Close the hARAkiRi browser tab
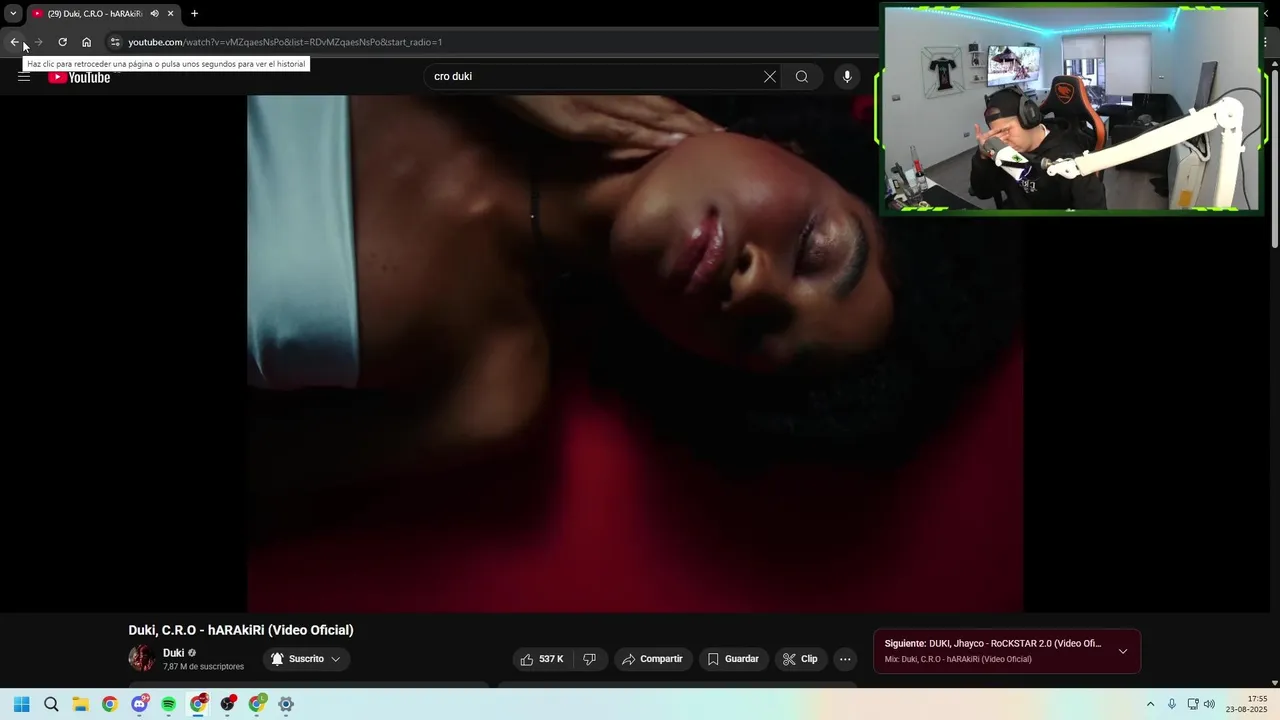Viewport: 1280px width, 720px height. click(170, 14)
